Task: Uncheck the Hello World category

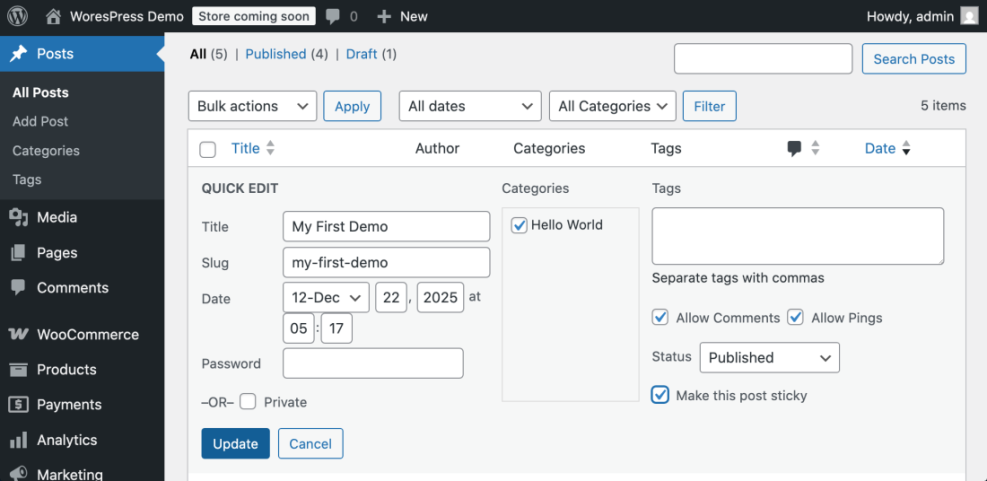Action: 519,225
